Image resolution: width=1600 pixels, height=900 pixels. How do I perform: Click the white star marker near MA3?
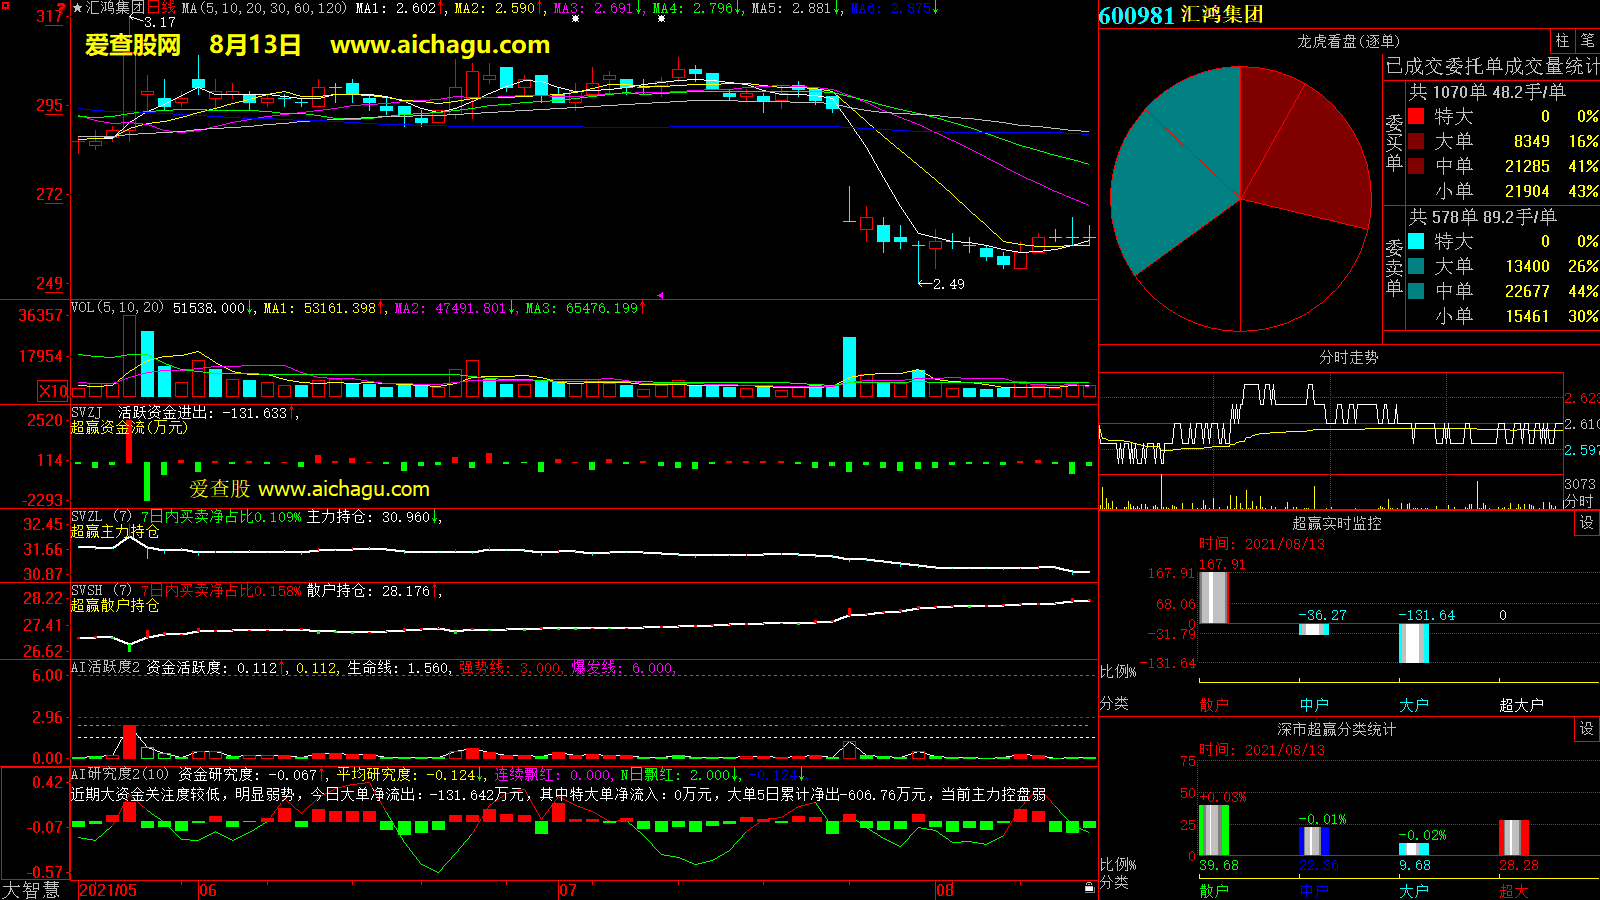tap(575, 19)
